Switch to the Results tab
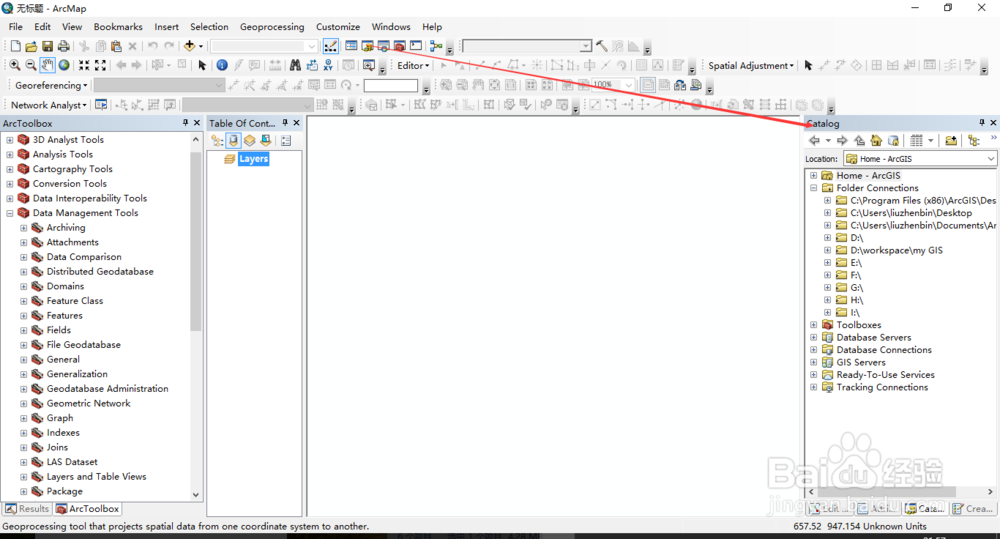The image size is (1000, 539). (x=27, y=508)
